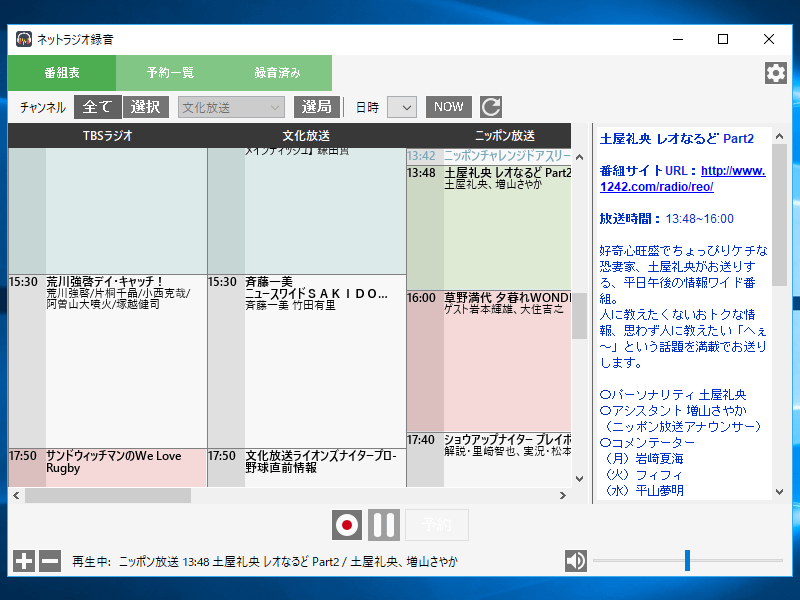Open settings with the gear icon

[775, 73]
